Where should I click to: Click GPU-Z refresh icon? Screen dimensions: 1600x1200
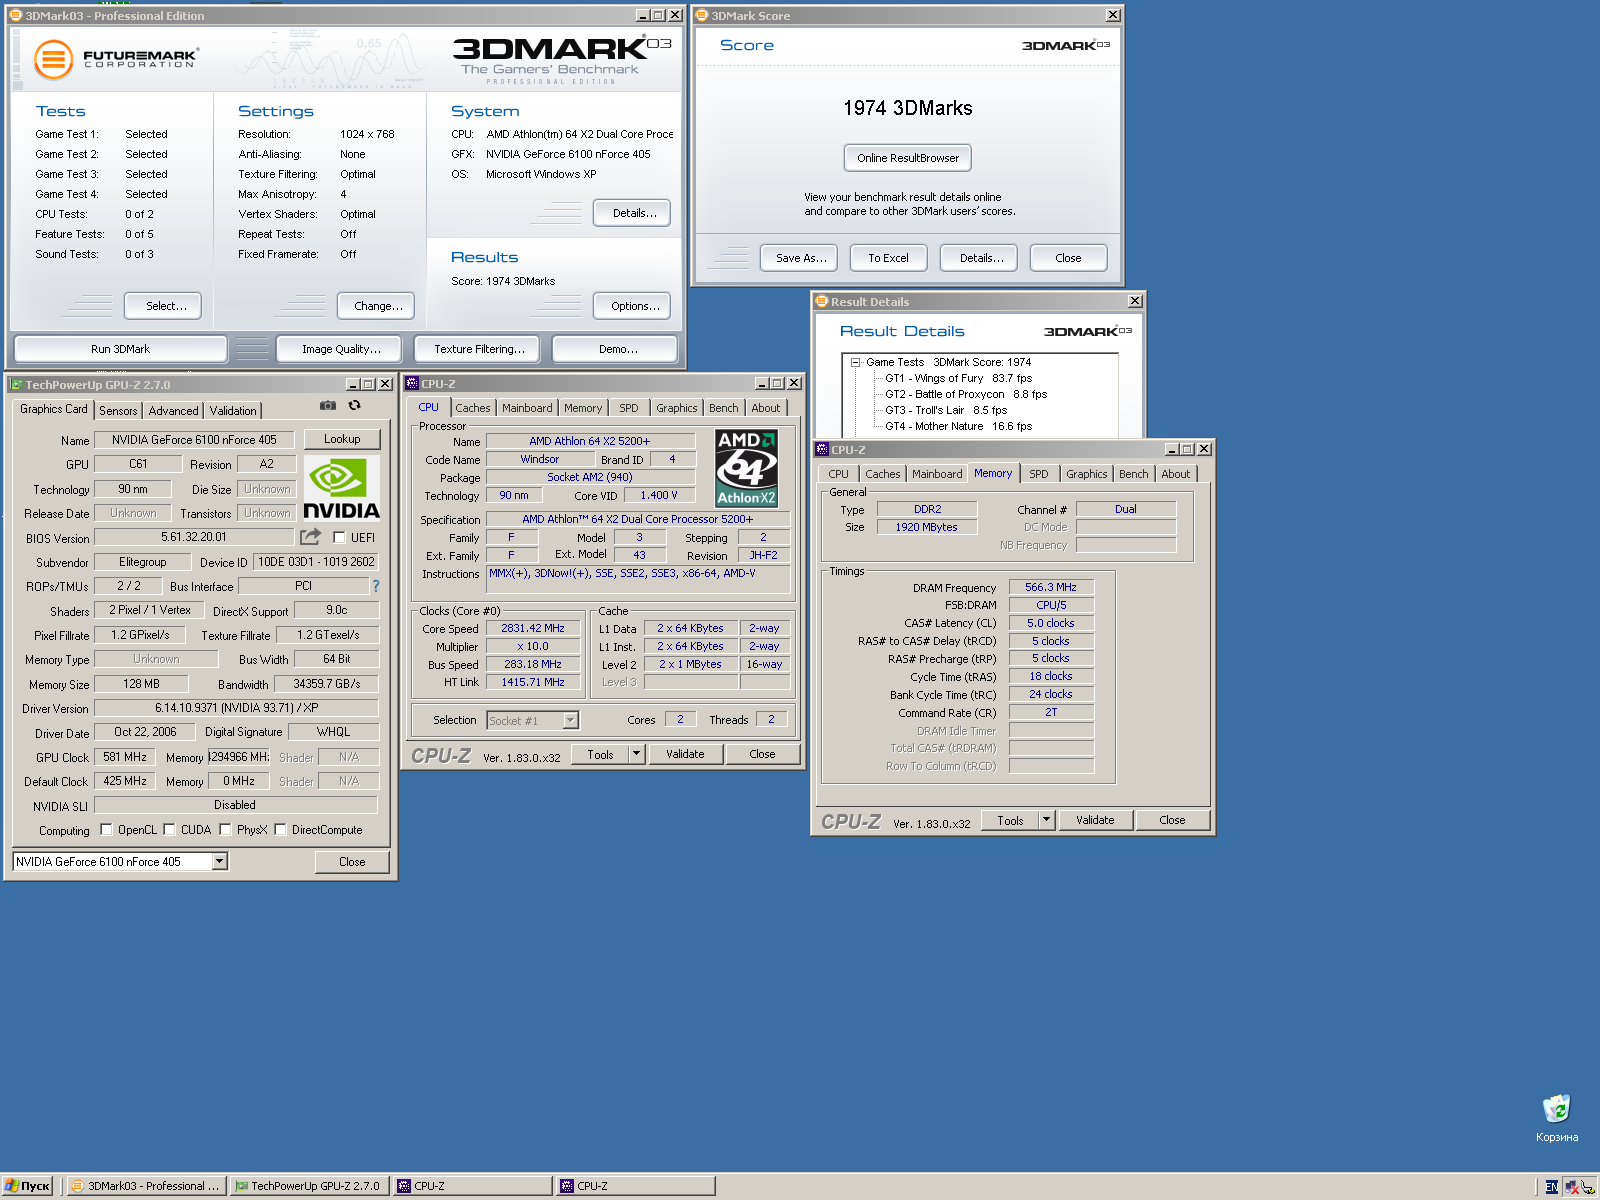[354, 406]
